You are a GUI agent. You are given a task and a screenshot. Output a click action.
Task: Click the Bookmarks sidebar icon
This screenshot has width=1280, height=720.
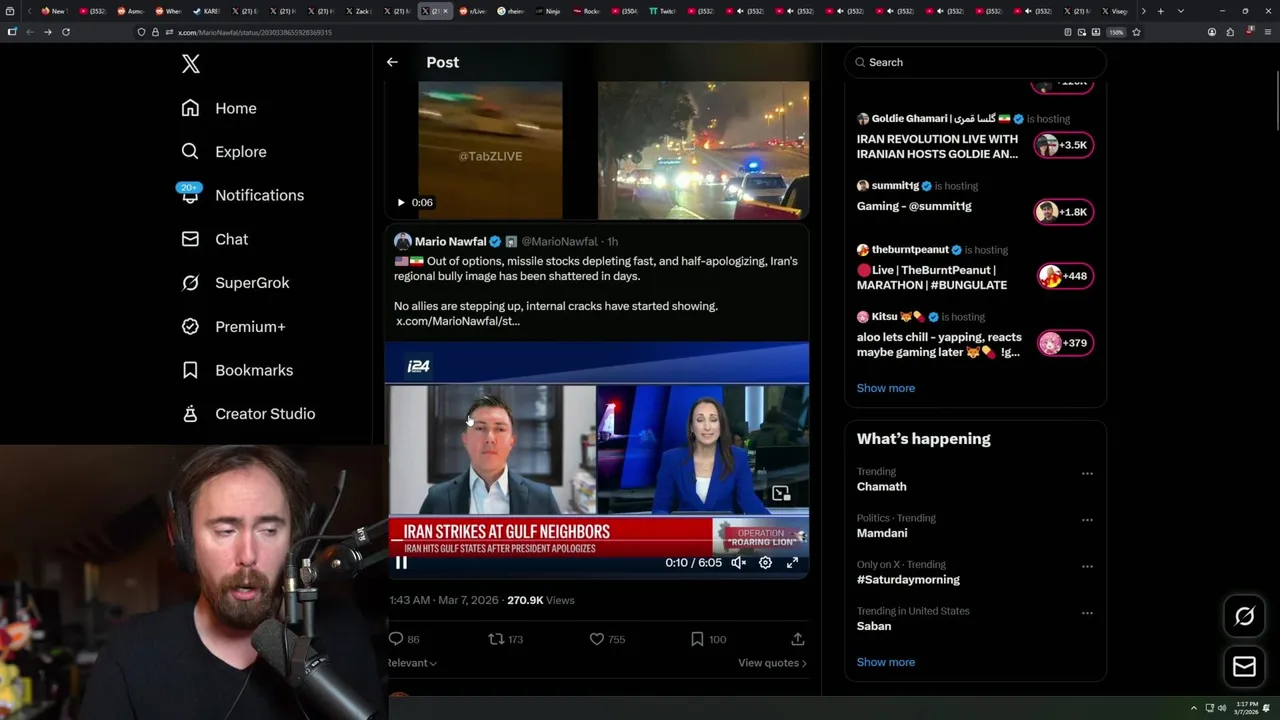190,370
